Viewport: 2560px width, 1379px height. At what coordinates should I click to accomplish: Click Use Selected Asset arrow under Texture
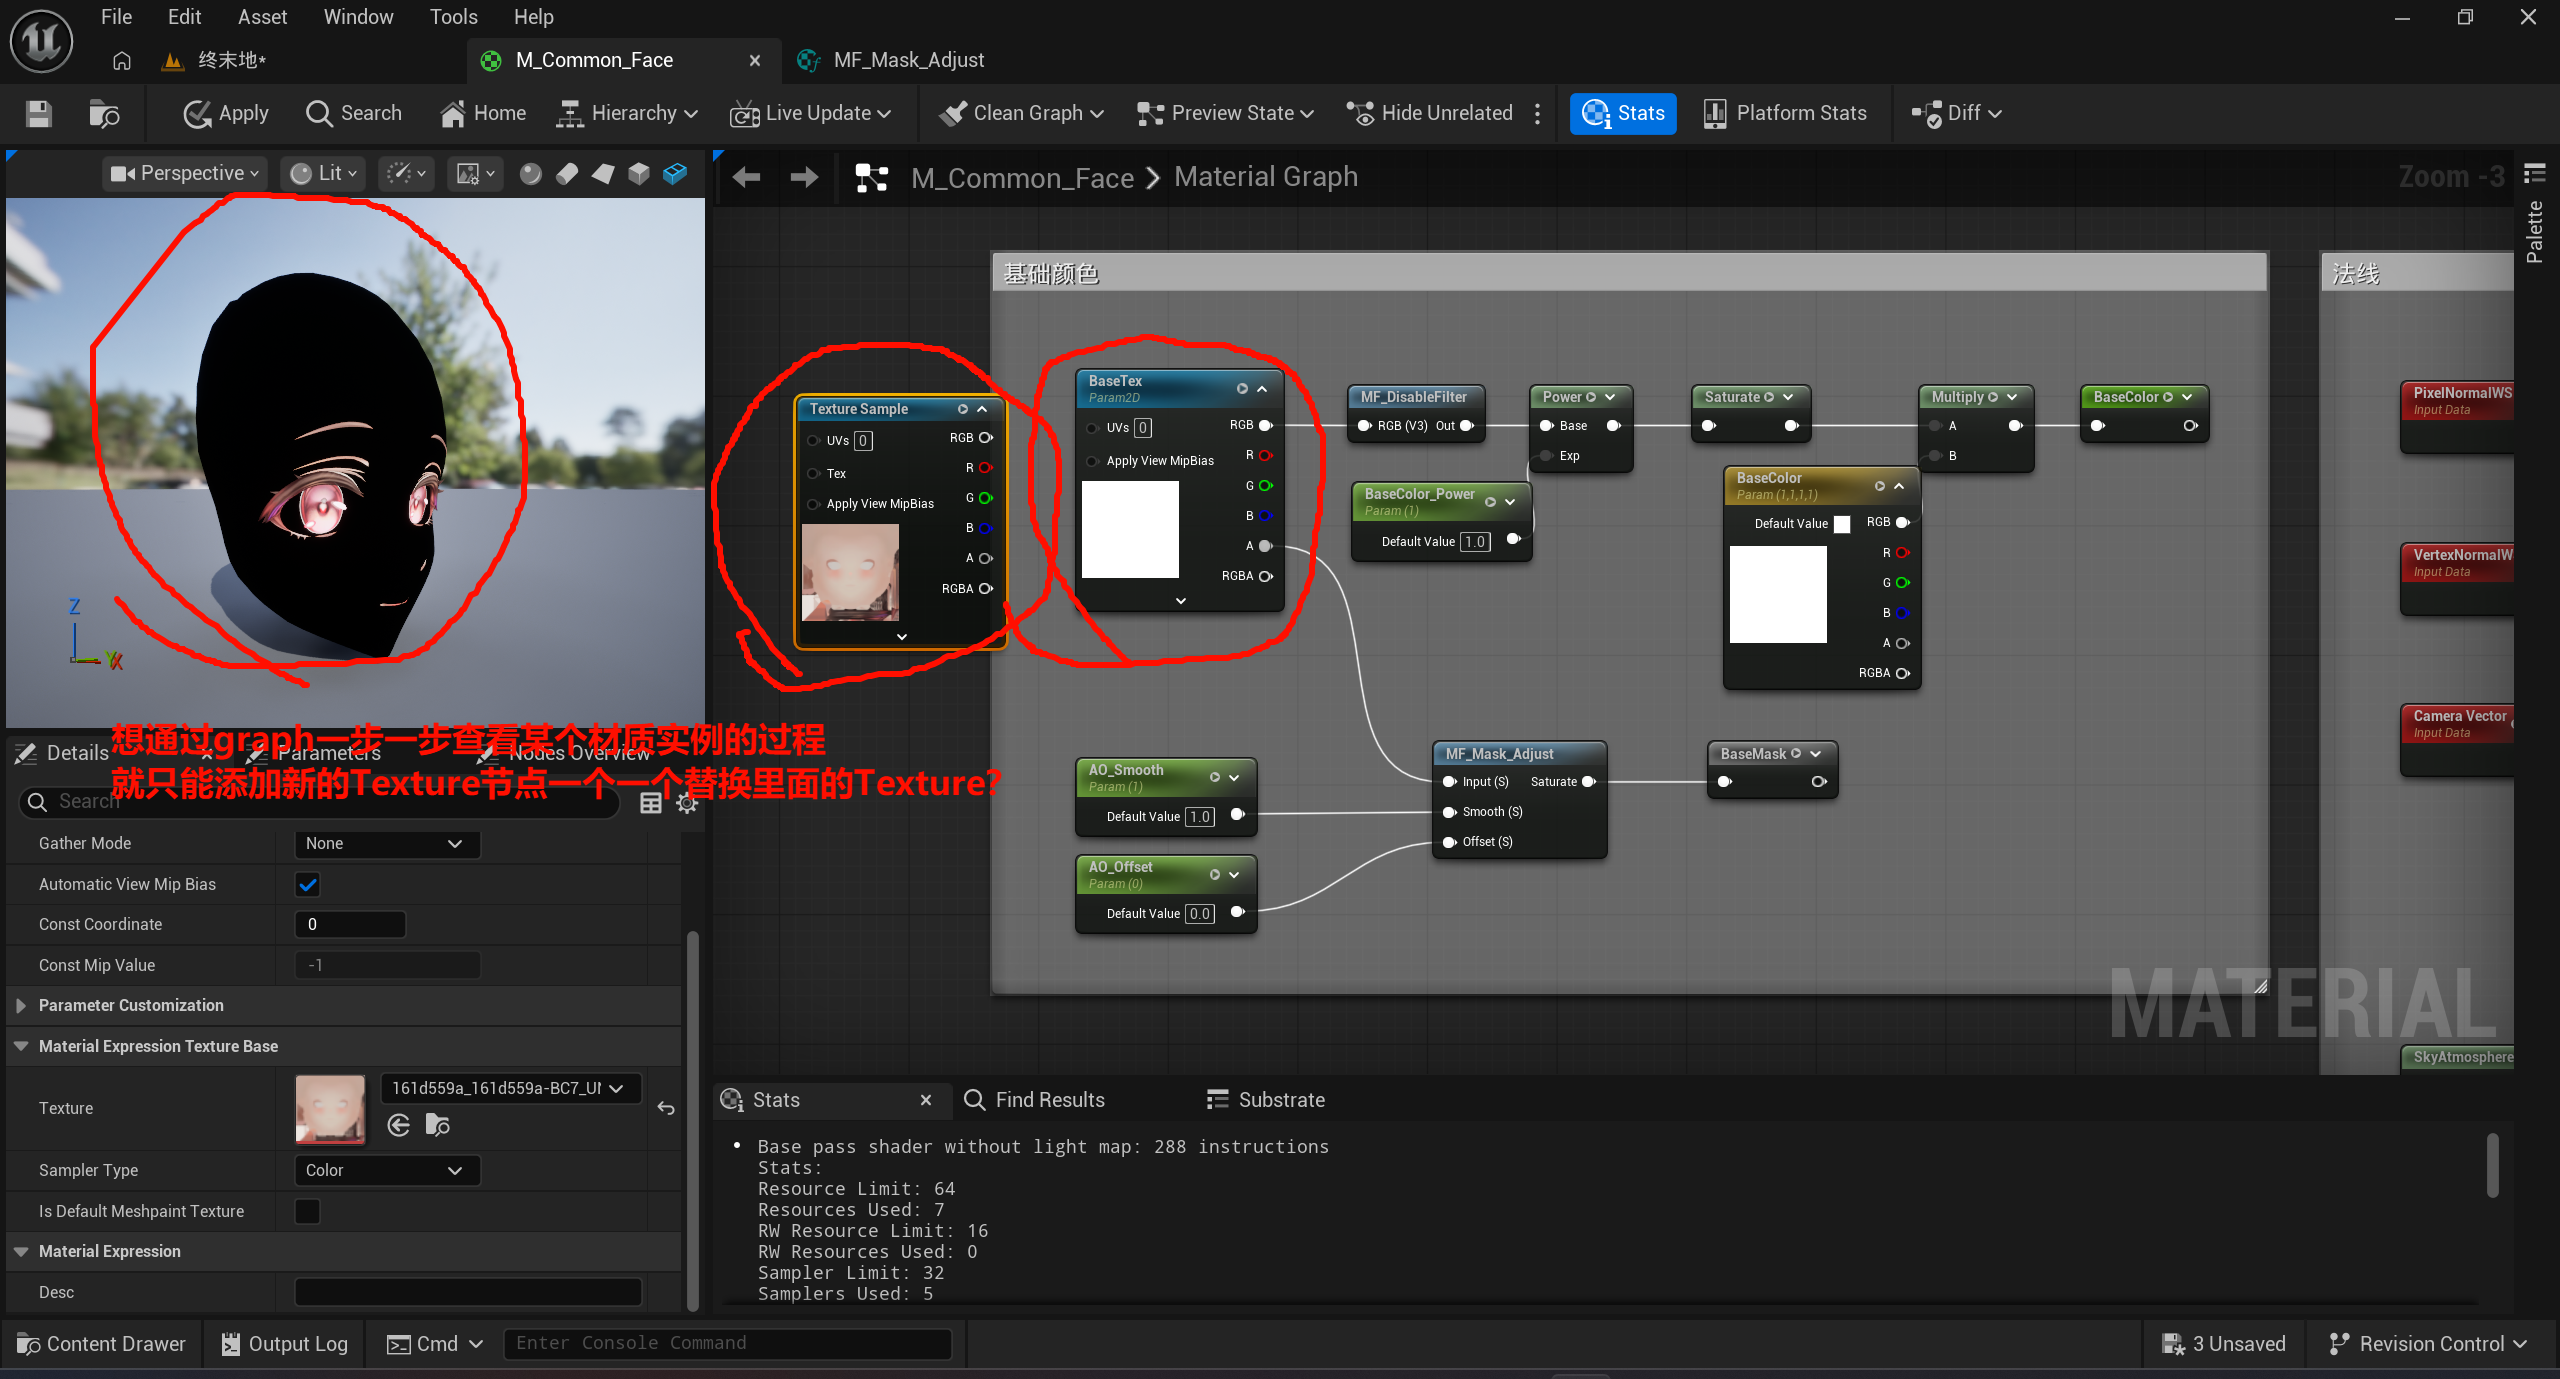coord(399,1125)
